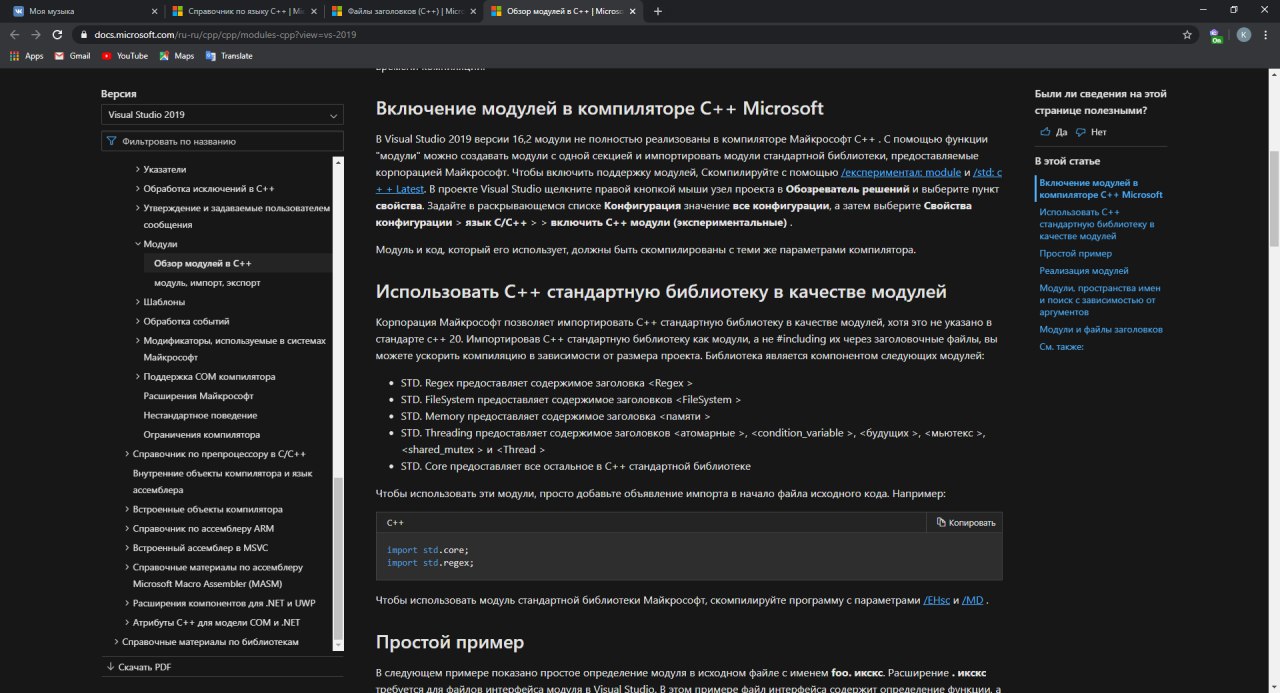Click the thumbs-up 'Да' feedback button
Viewport: 1280px width, 693px height.
(x=1053, y=132)
